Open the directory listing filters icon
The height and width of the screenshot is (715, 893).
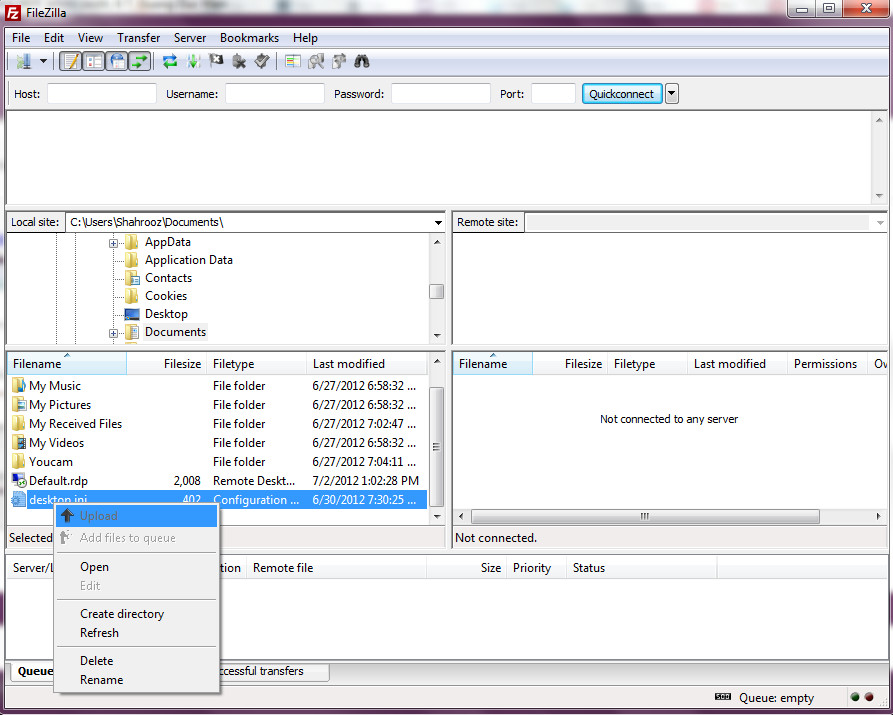(x=293, y=61)
